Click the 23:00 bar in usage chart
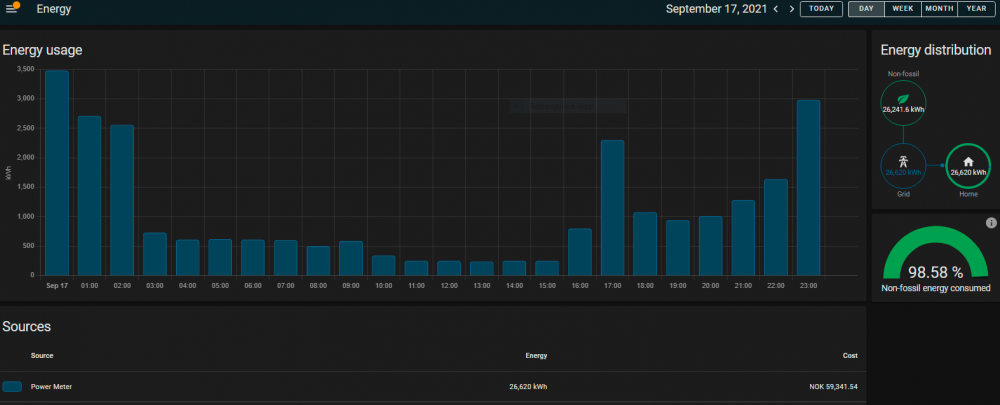1000x405 pixels. pos(808,188)
